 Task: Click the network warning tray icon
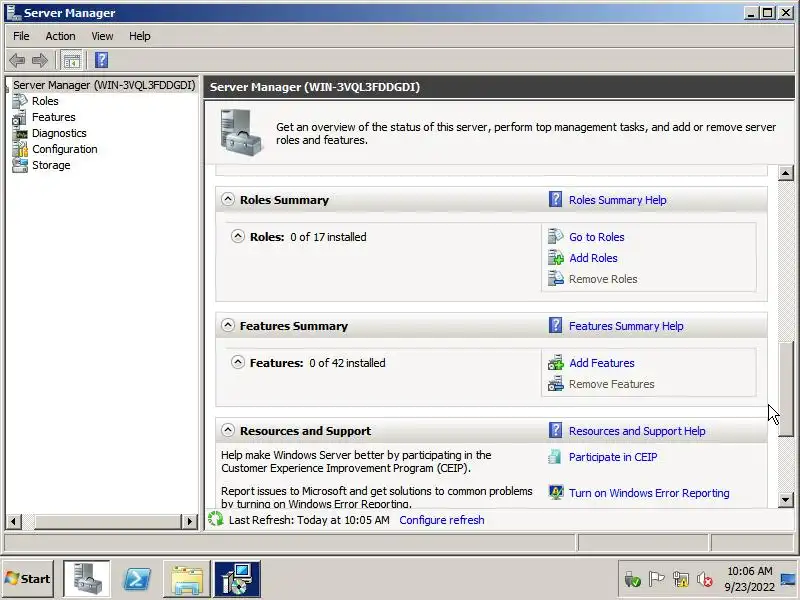[x=681, y=579]
